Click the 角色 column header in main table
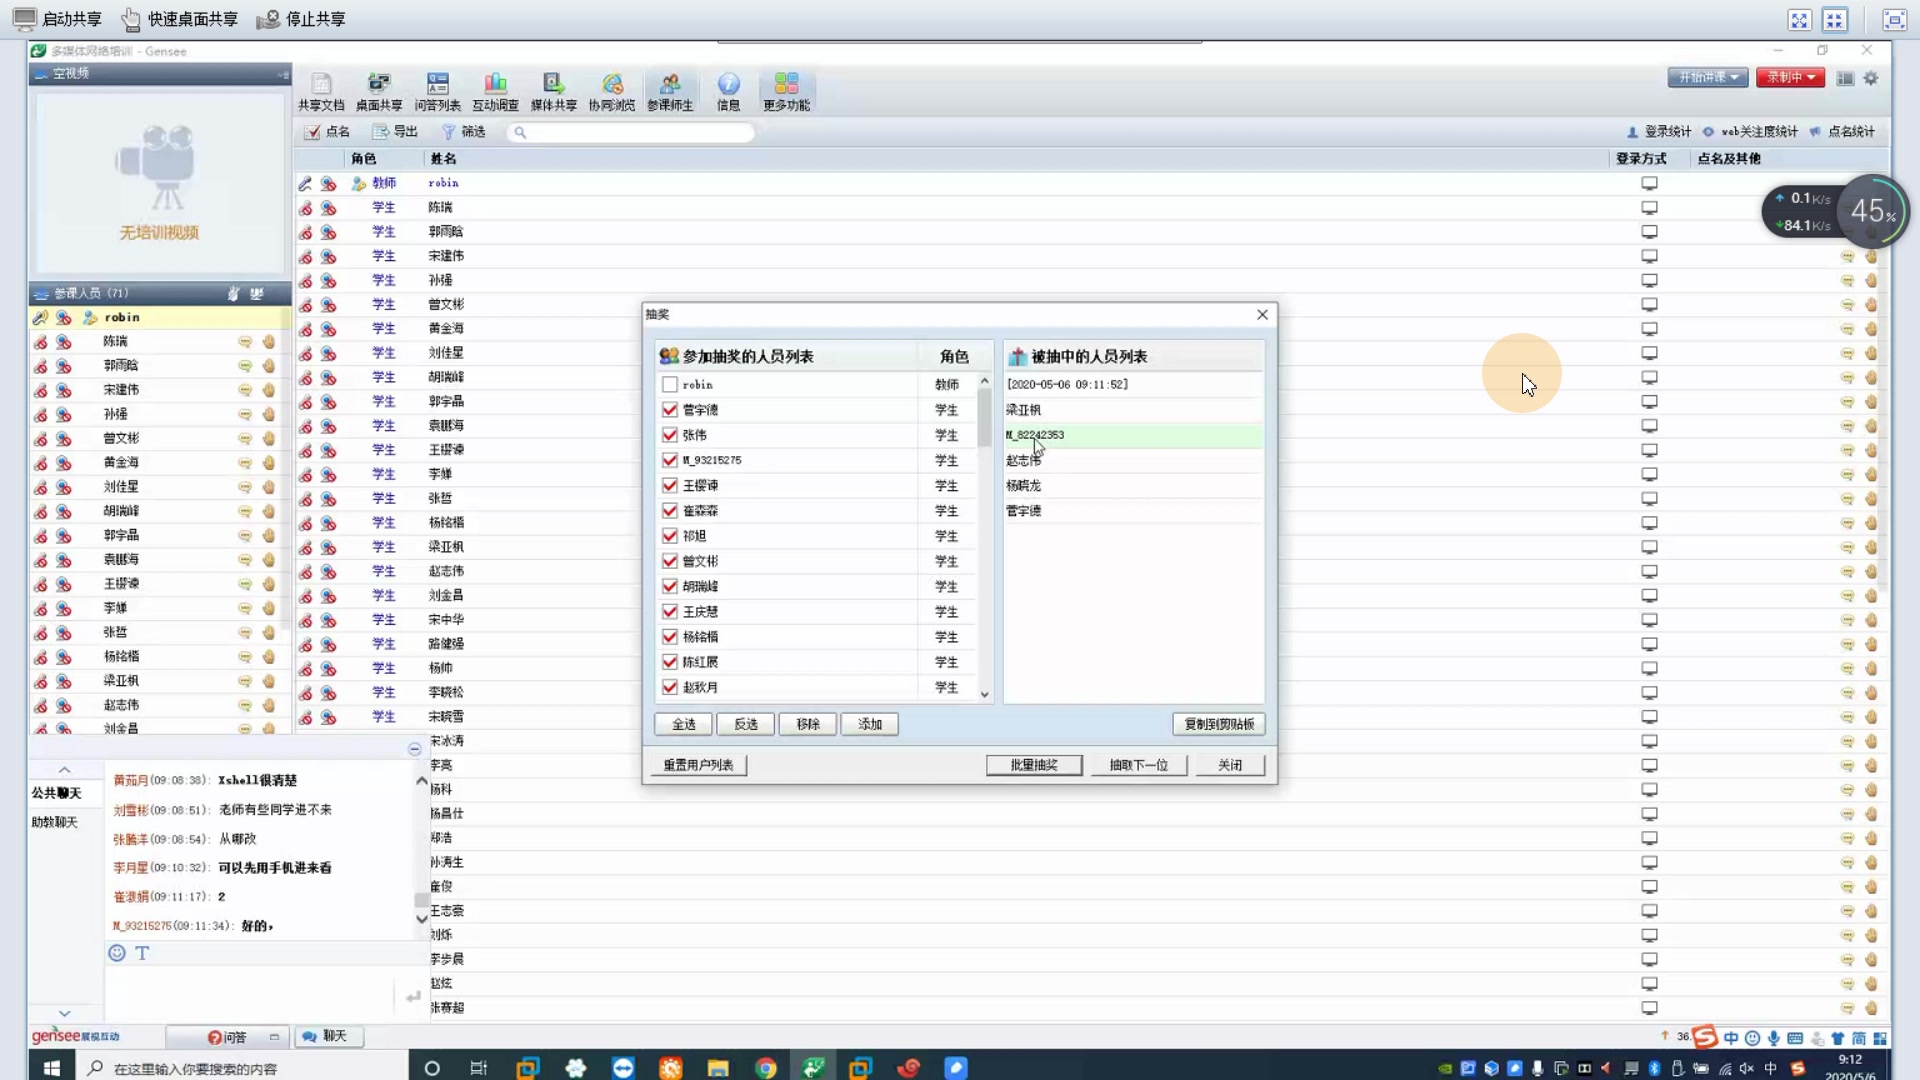 point(363,159)
